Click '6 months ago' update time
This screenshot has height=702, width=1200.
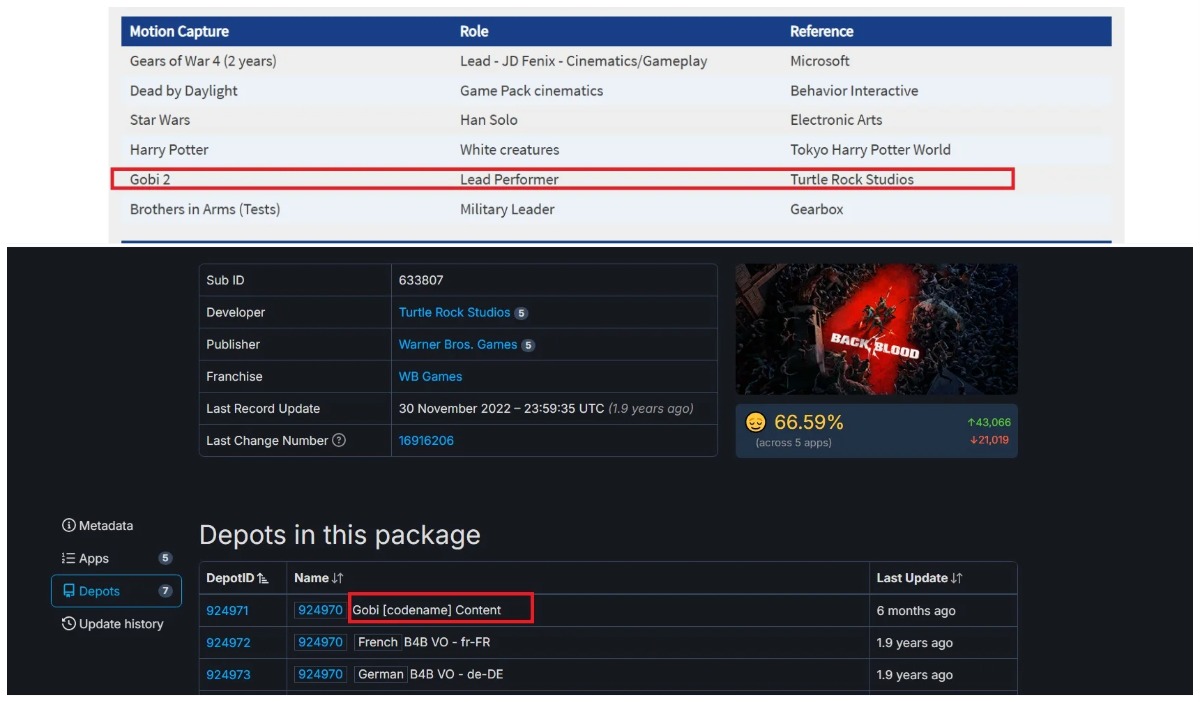click(916, 611)
